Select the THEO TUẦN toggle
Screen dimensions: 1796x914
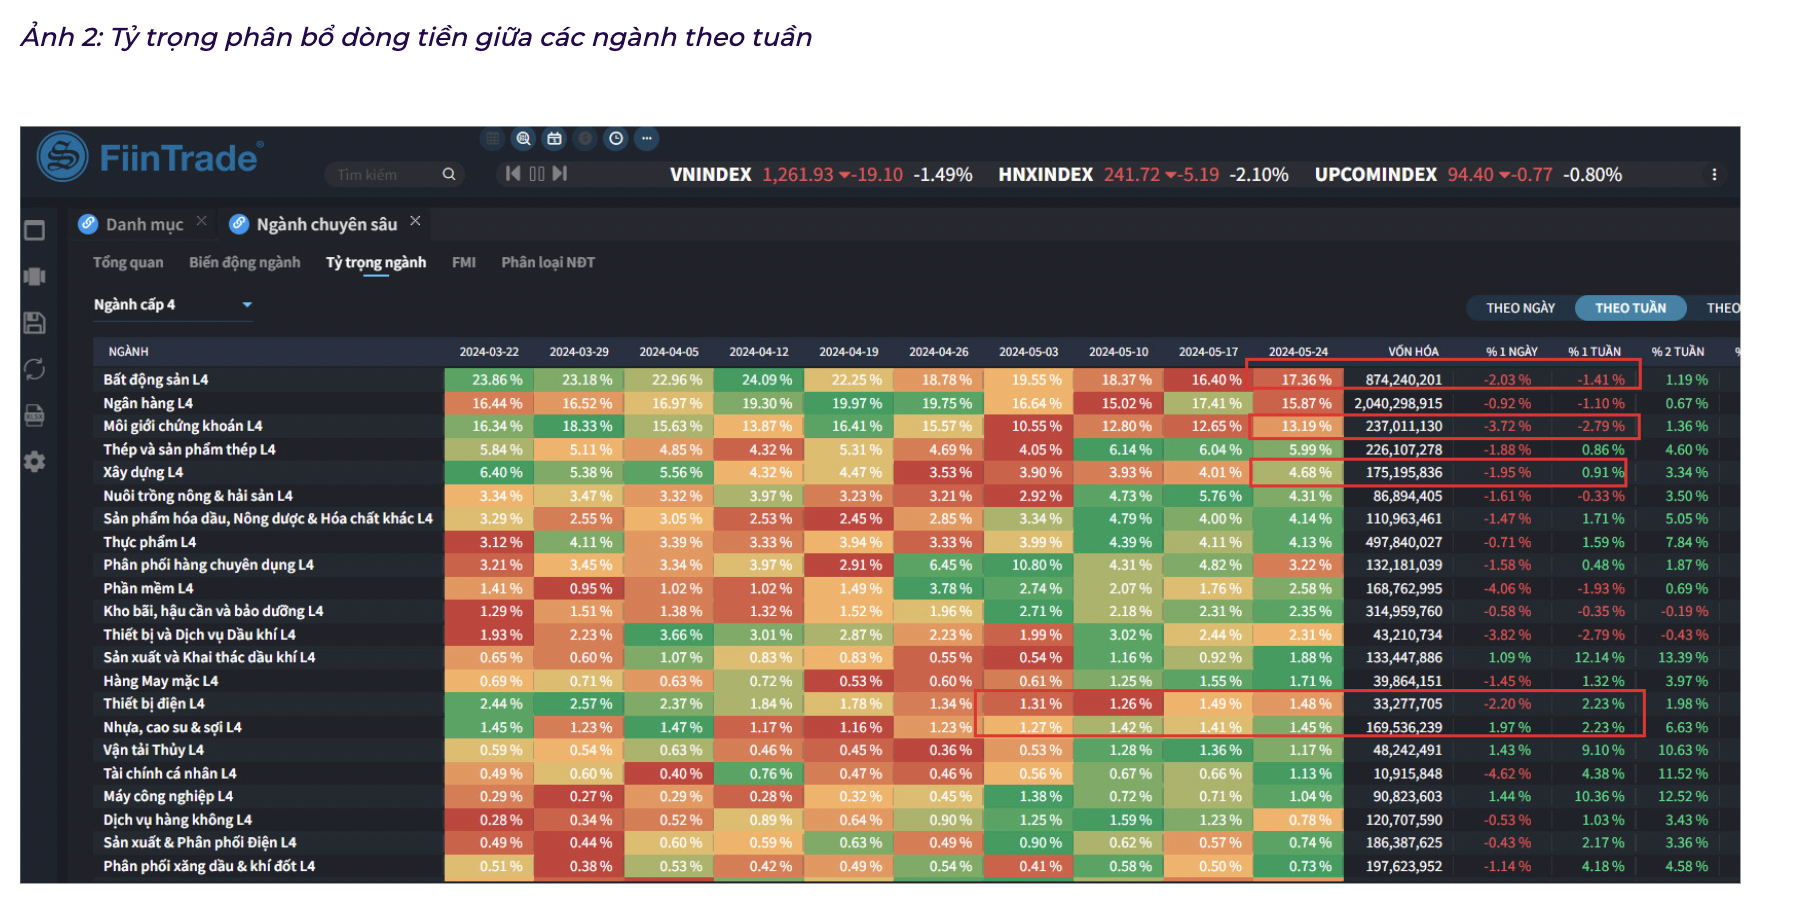[1630, 308]
